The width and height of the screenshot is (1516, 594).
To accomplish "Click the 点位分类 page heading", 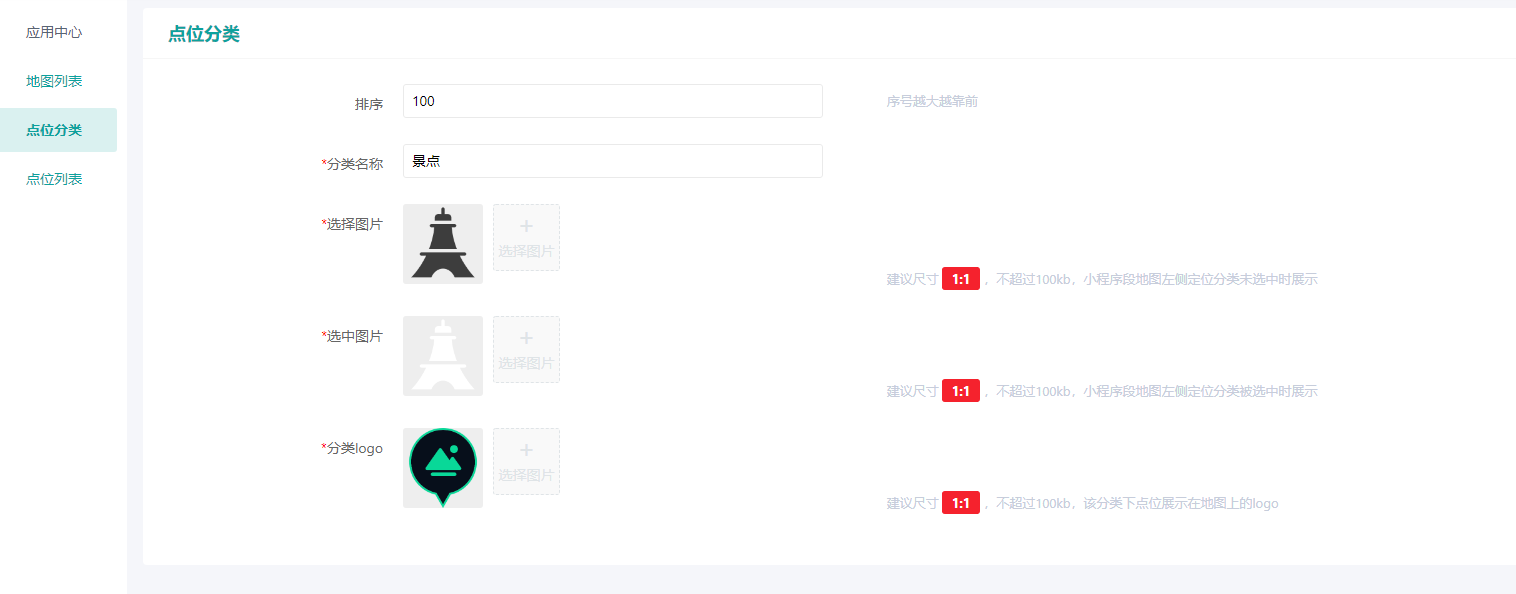I will point(204,34).
